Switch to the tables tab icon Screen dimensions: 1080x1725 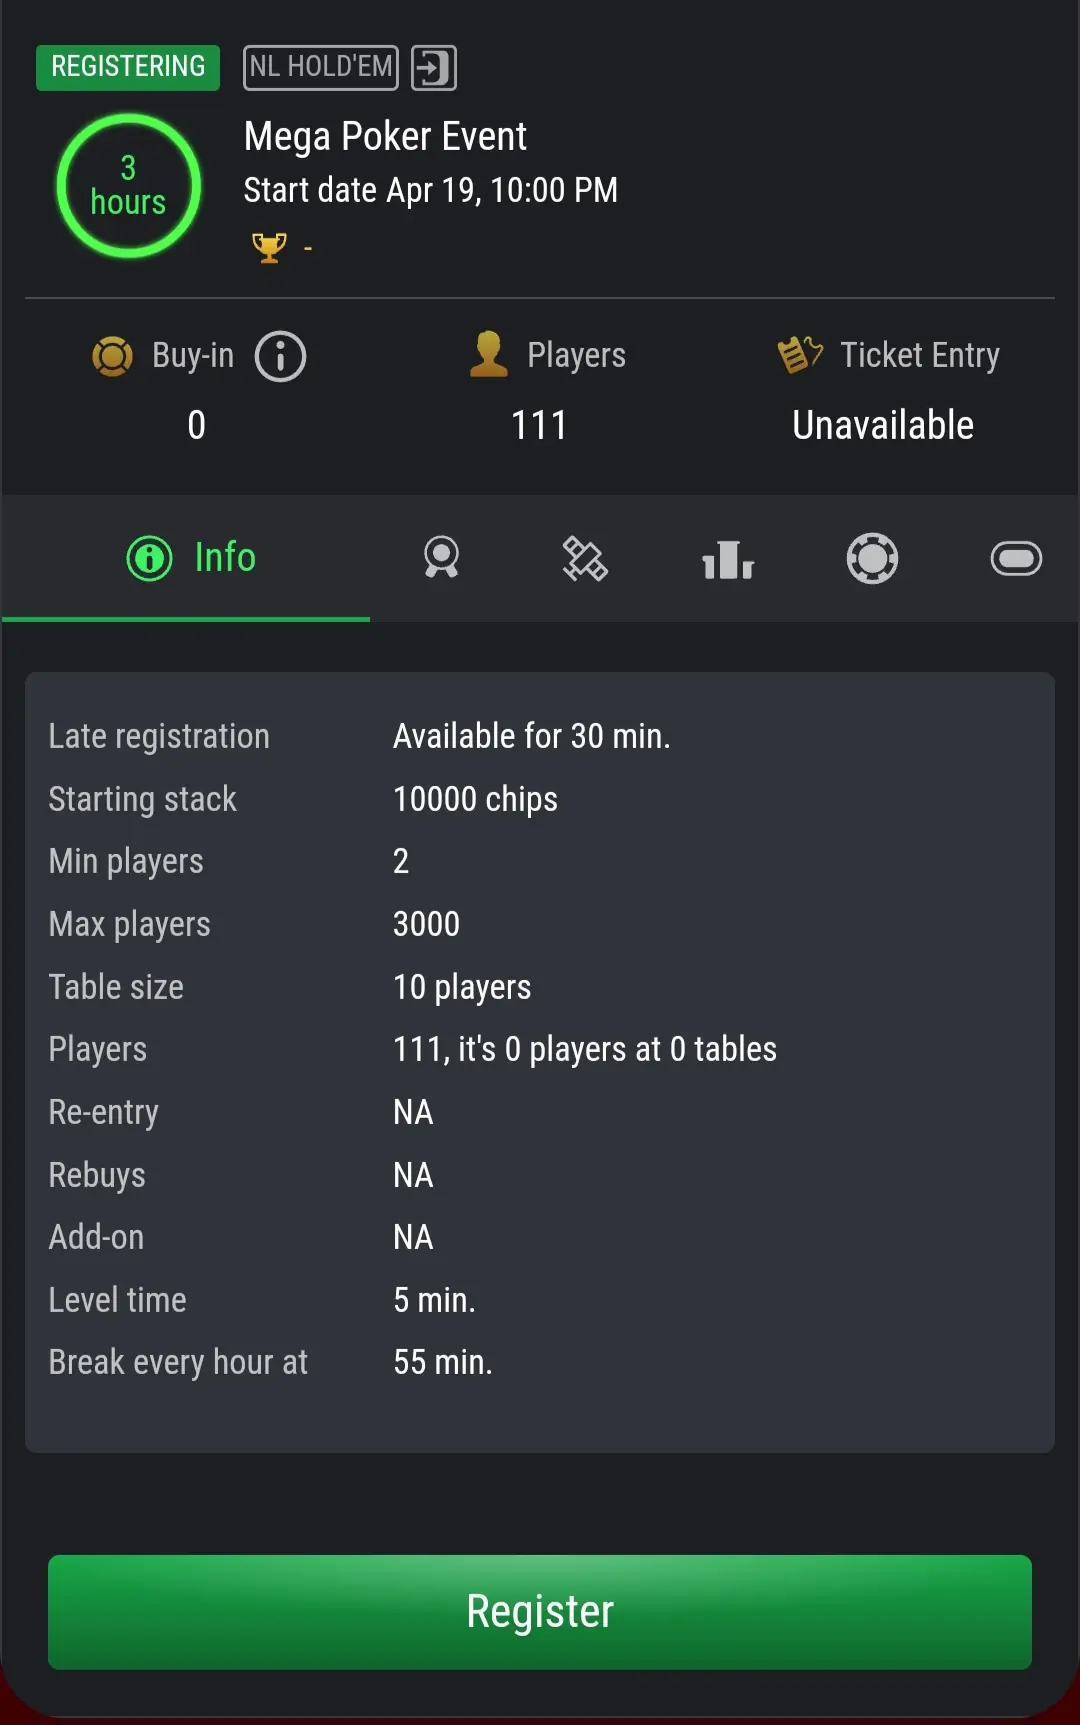(x=585, y=558)
